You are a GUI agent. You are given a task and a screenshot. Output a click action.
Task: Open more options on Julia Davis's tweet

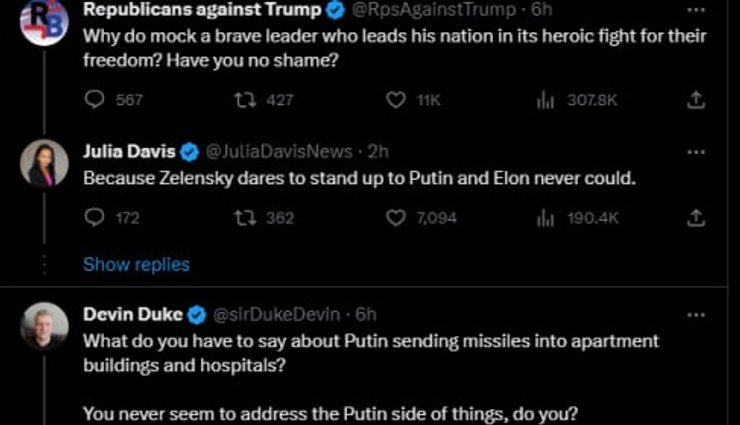pyautogui.click(x=696, y=152)
